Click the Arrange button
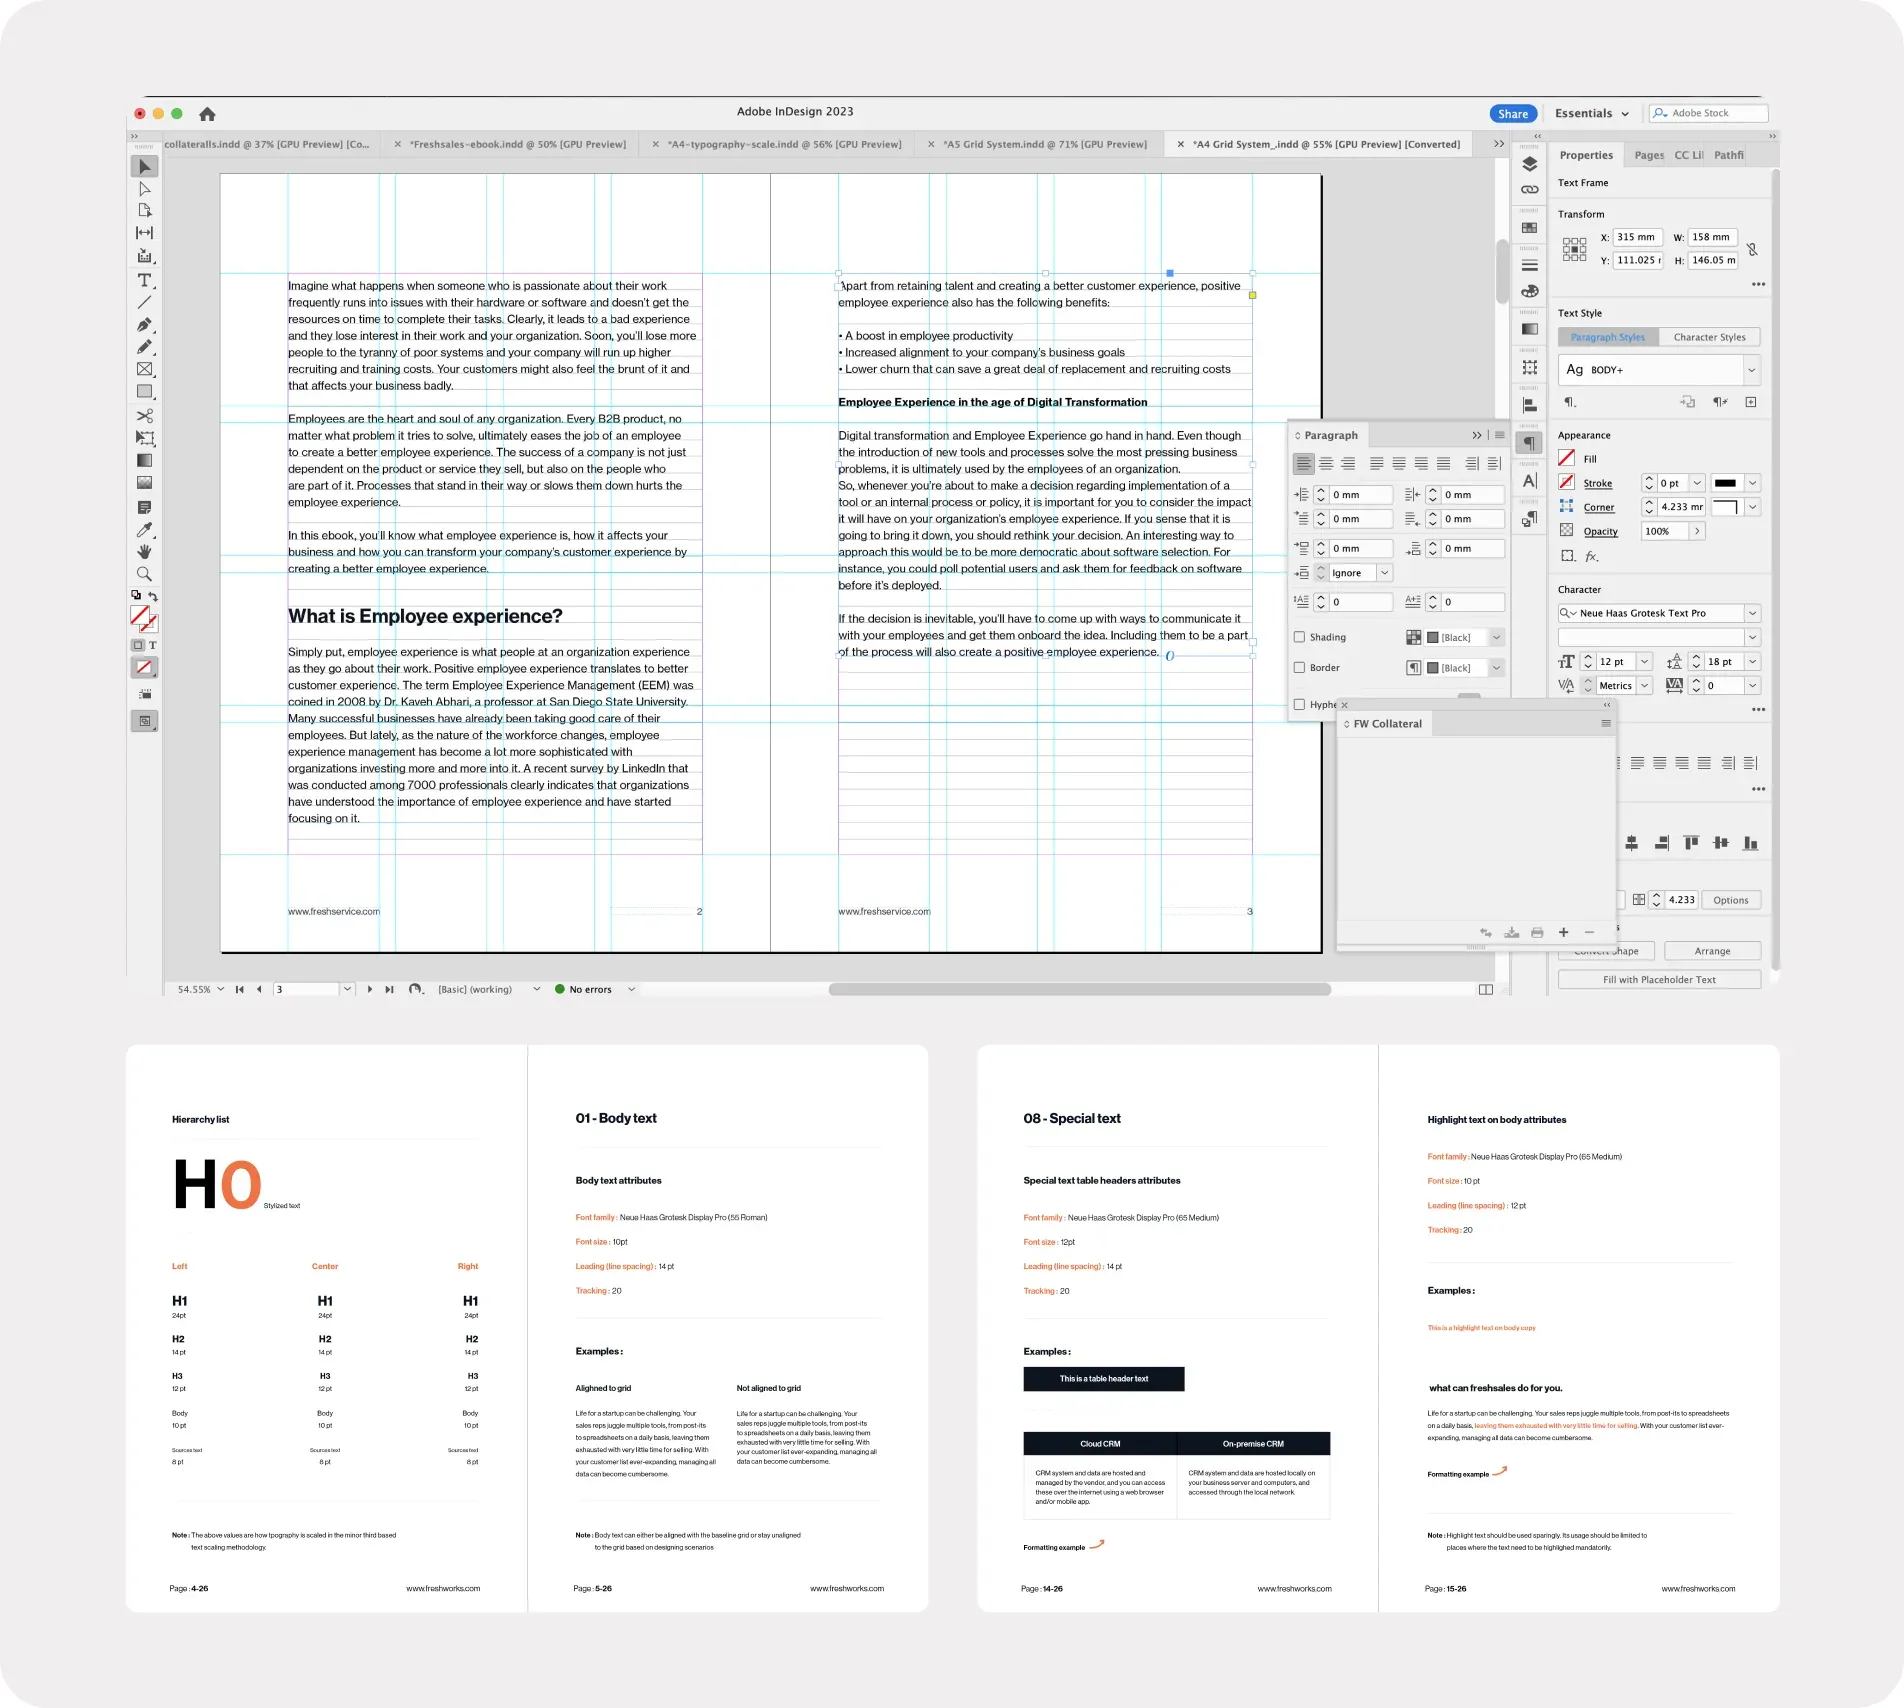1904x1708 pixels. point(1712,951)
